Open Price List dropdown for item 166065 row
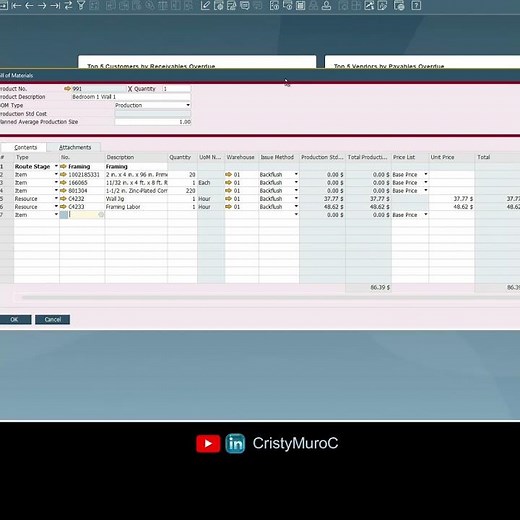The height and width of the screenshot is (520, 520). [x=426, y=182]
